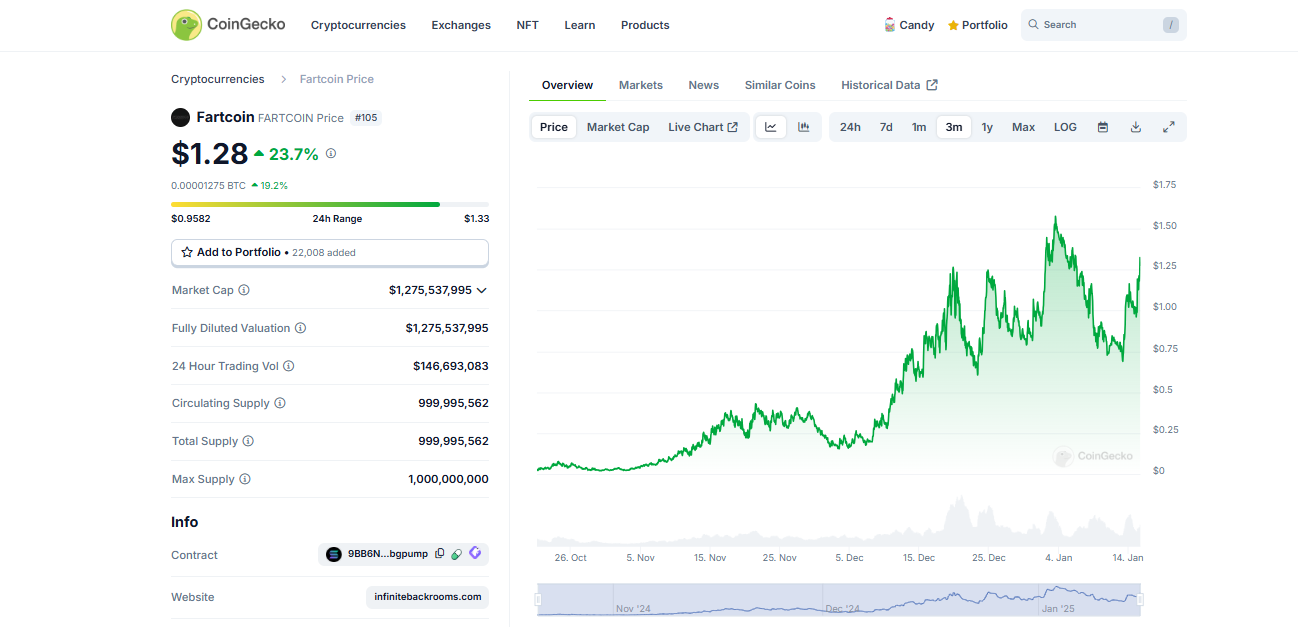Image resolution: width=1298 pixels, height=627 pixels.
Task: Click the right handle of range navigator
Action: pos(1140,600)
